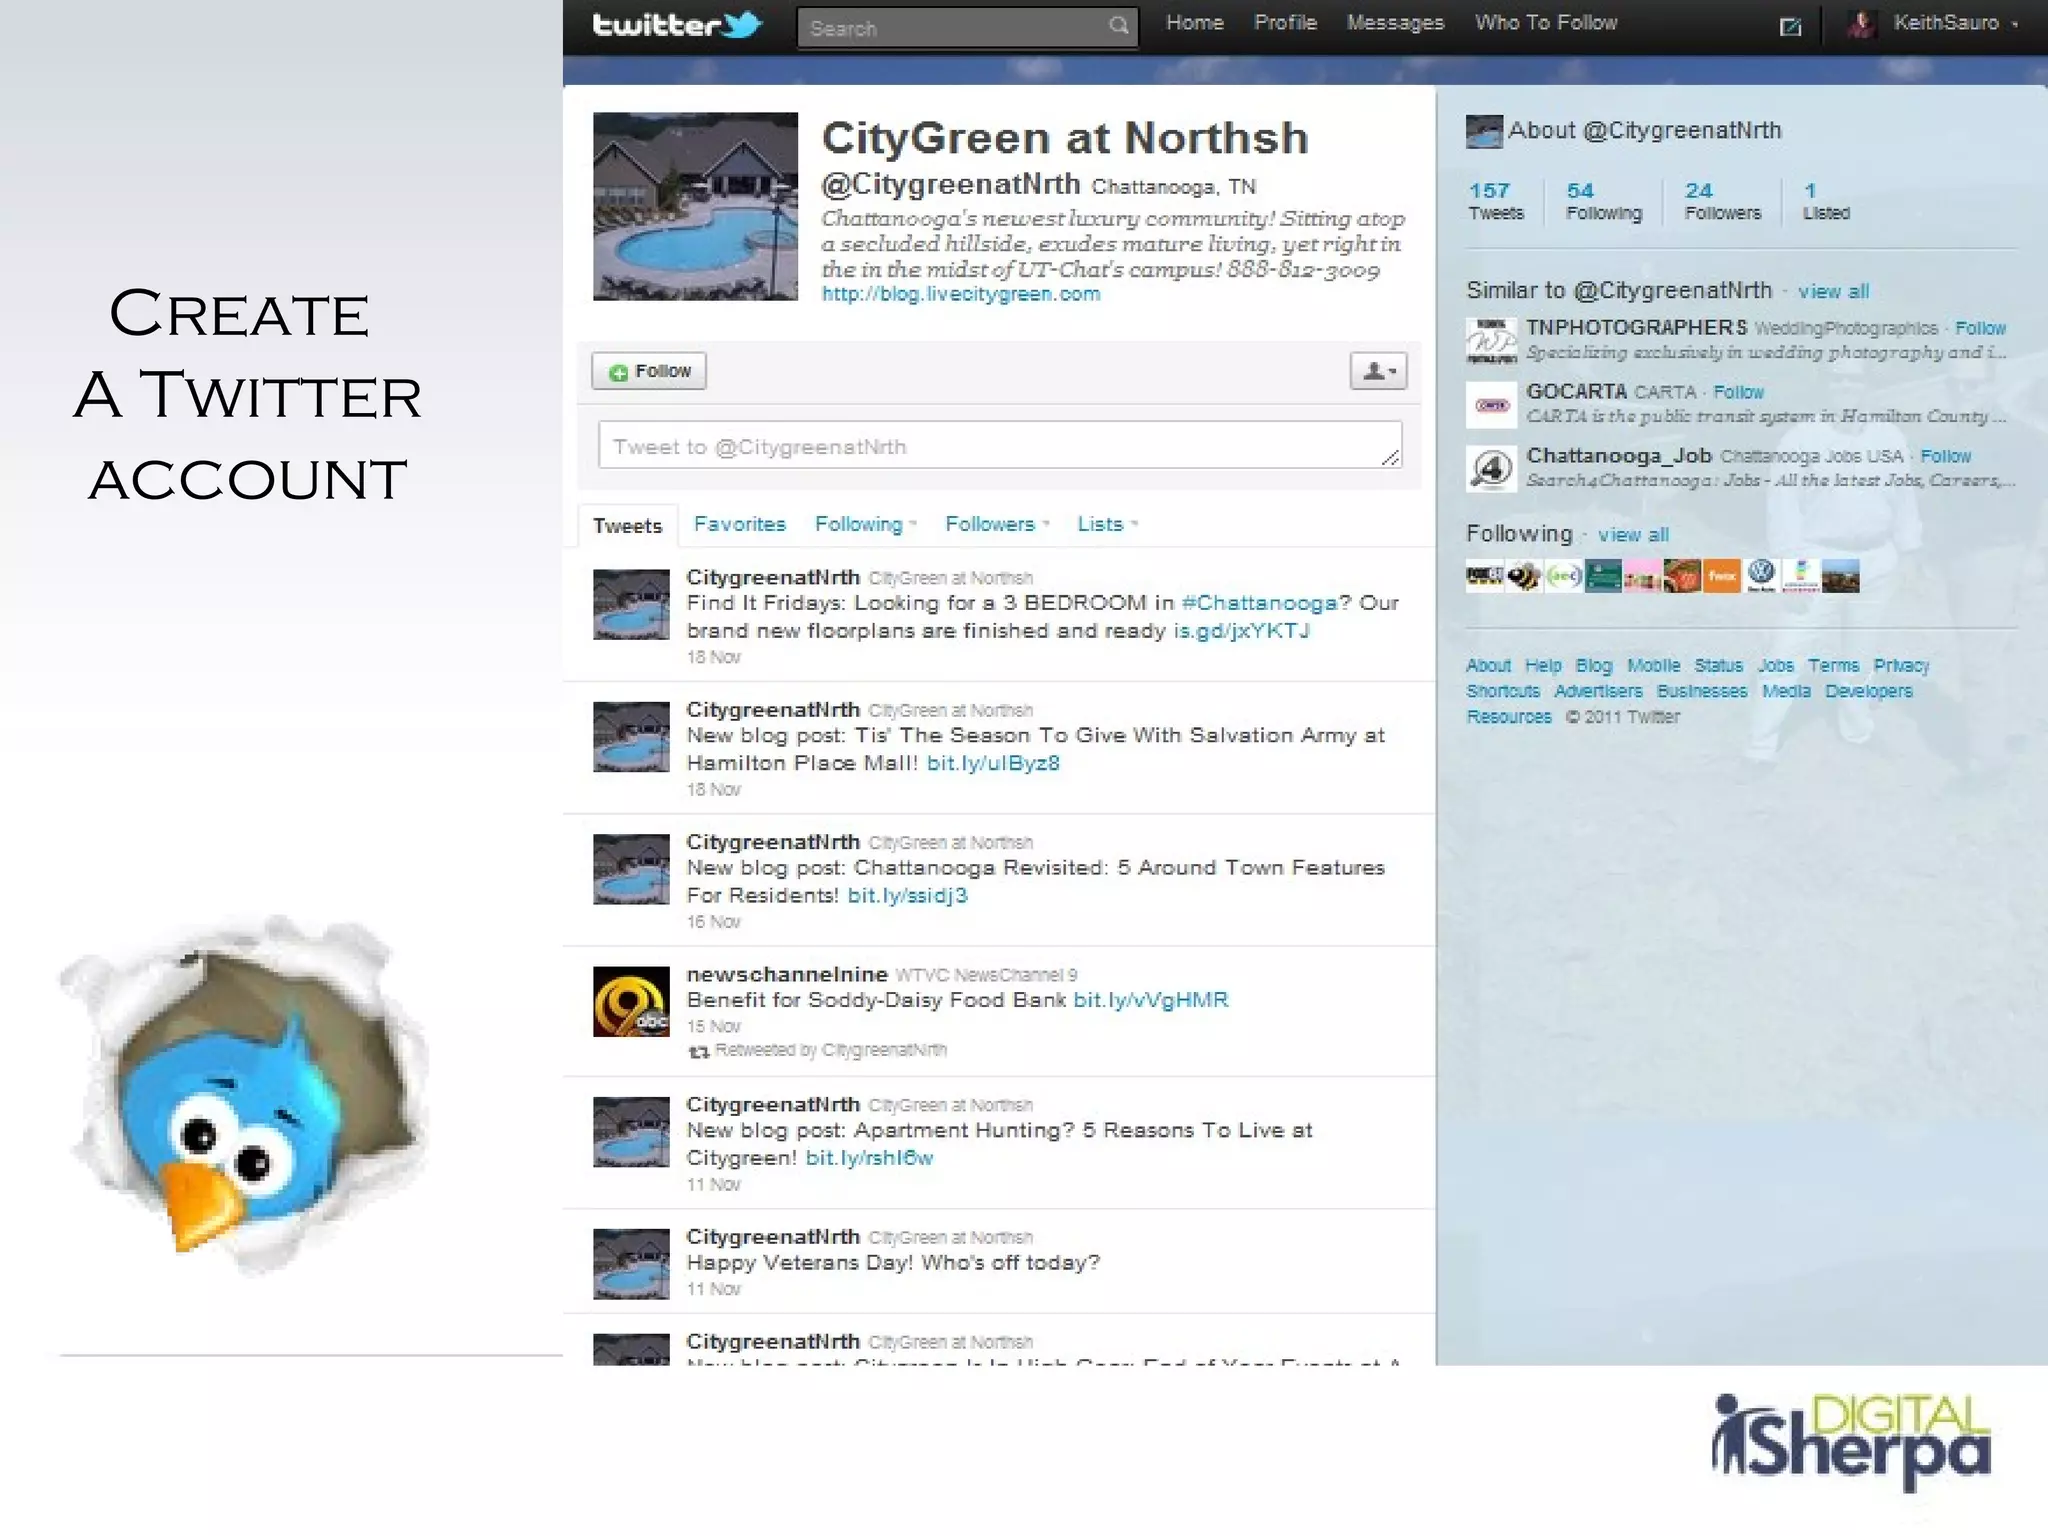
Task: Open the user actions dropdown button
Action: coord(1378,371)
